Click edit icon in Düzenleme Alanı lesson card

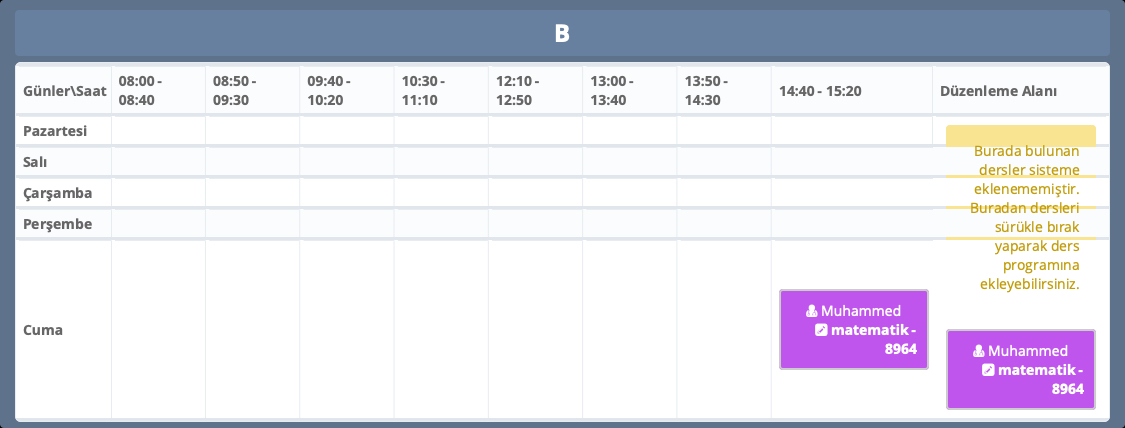pos(988,370)
